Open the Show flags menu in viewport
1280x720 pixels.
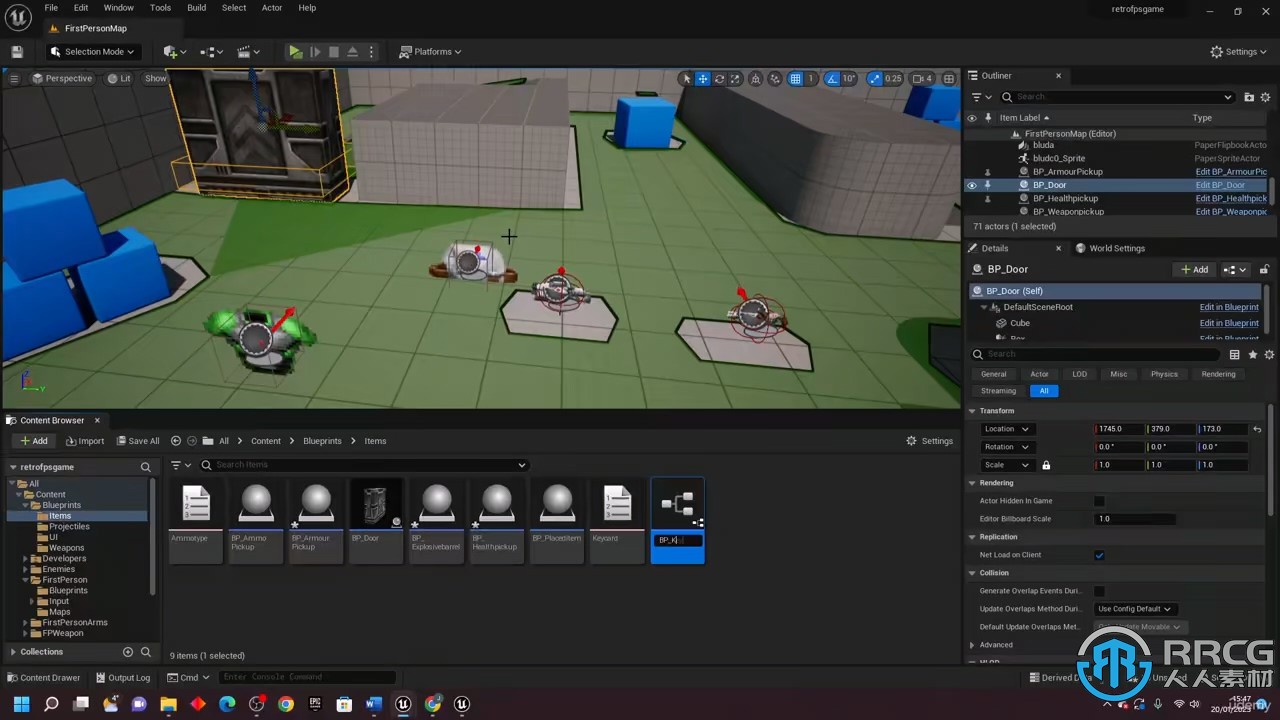point(156,78)
